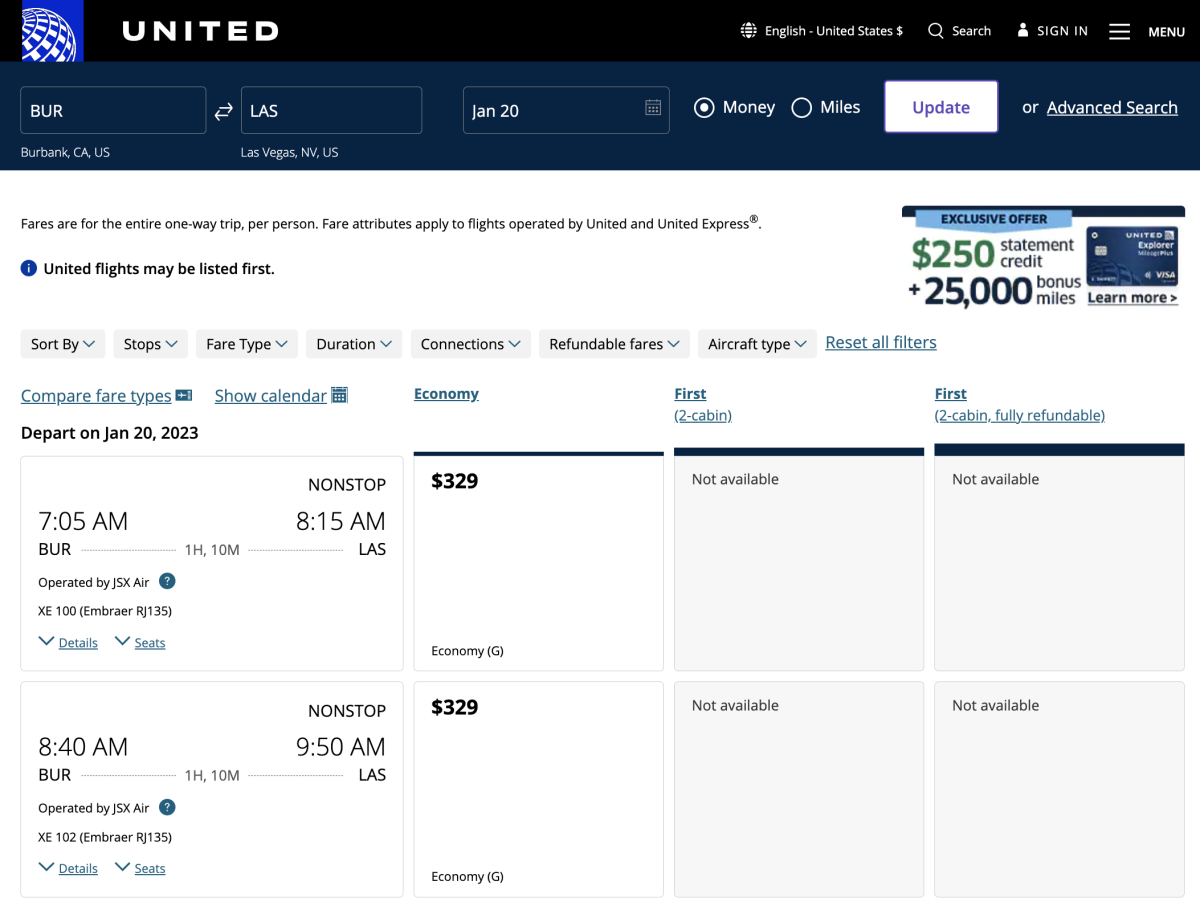Select the Money radio button
The height and width of the screenshot is (898, 1200).
(704, 108)
